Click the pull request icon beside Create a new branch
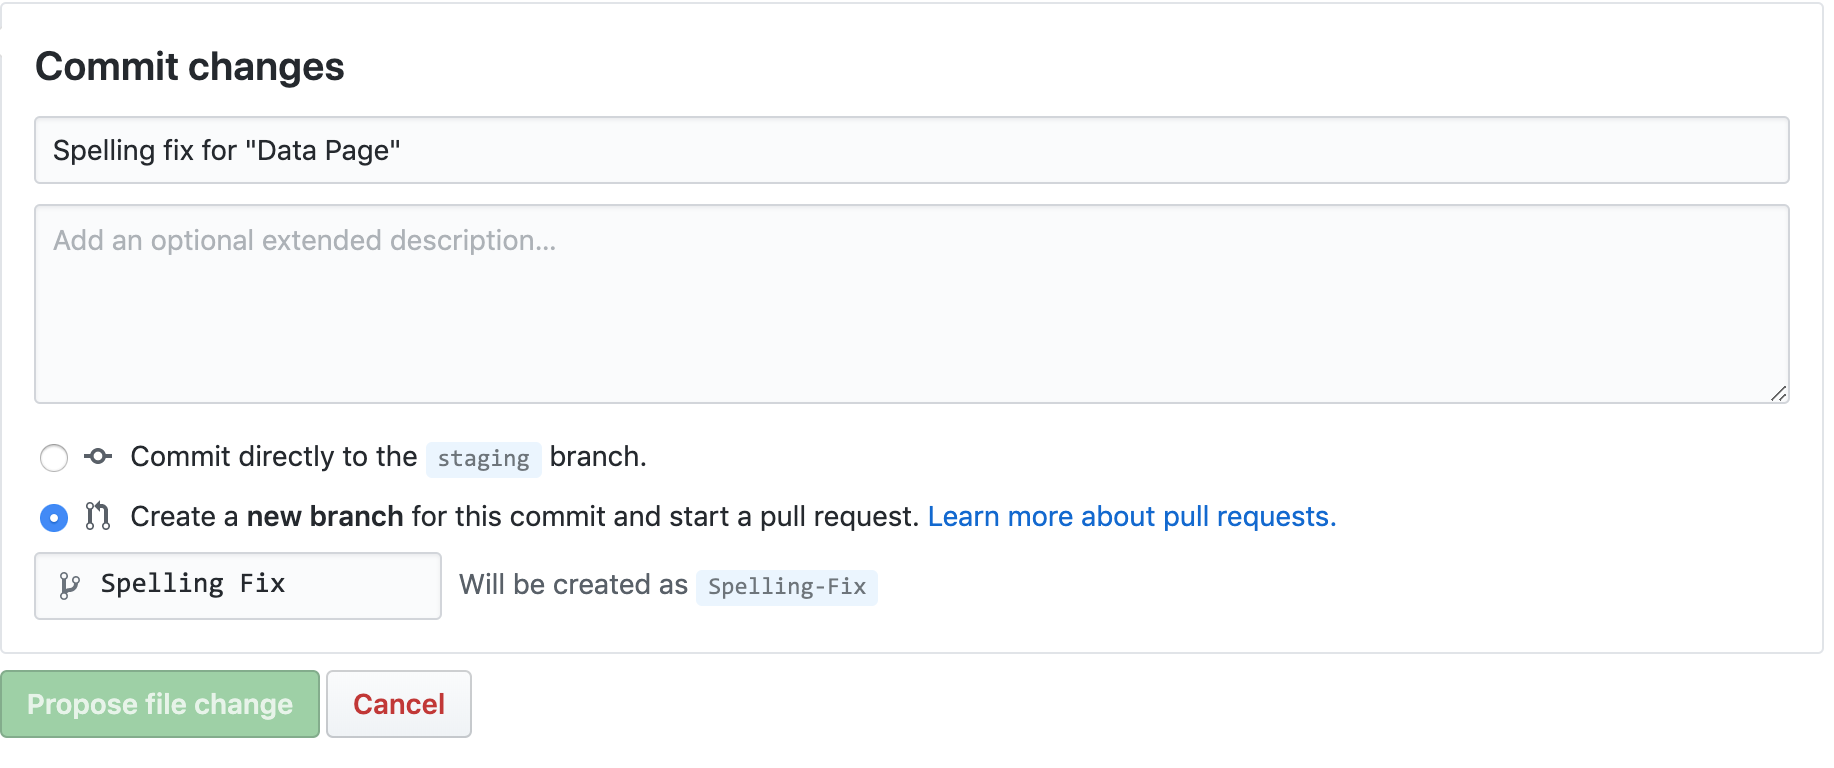 click(98, 516)
